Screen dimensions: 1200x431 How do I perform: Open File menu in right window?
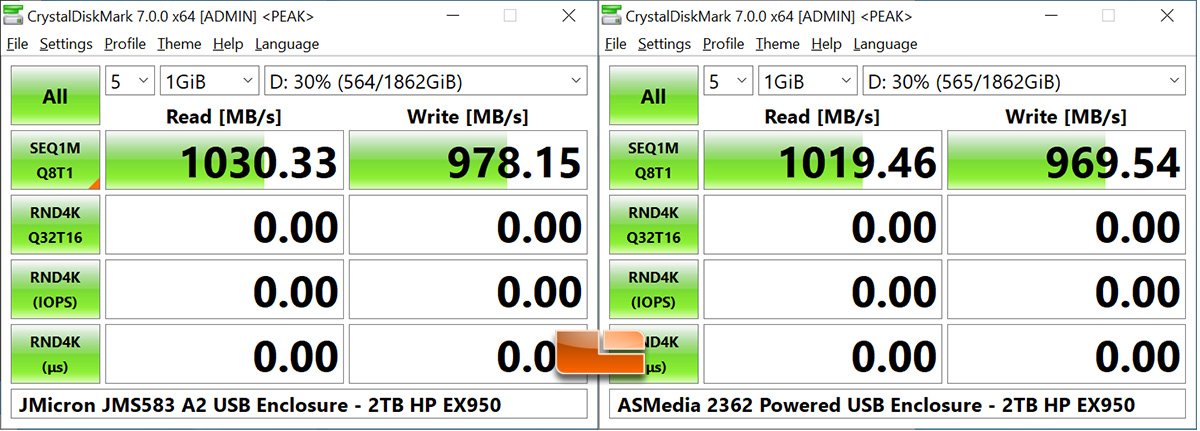[x=616, y=44]
